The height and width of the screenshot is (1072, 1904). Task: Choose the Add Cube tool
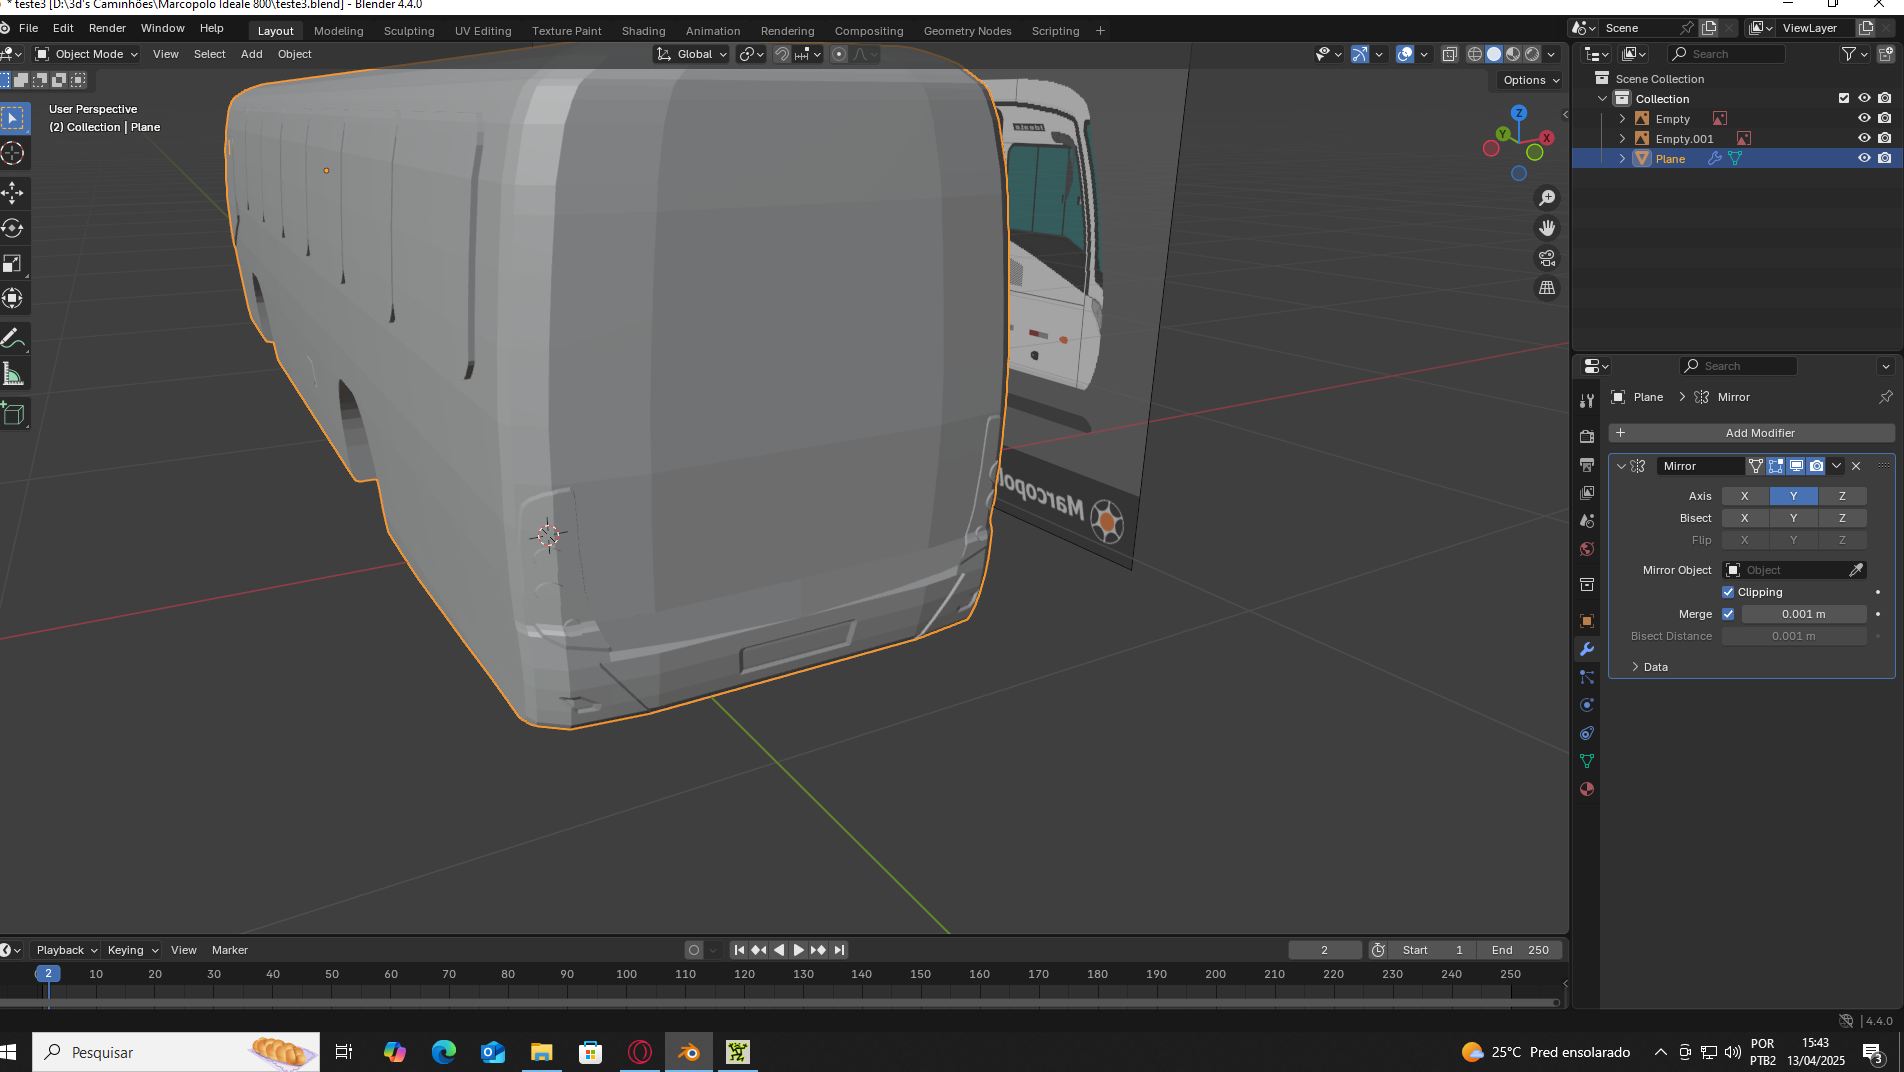tap(13, 414)
